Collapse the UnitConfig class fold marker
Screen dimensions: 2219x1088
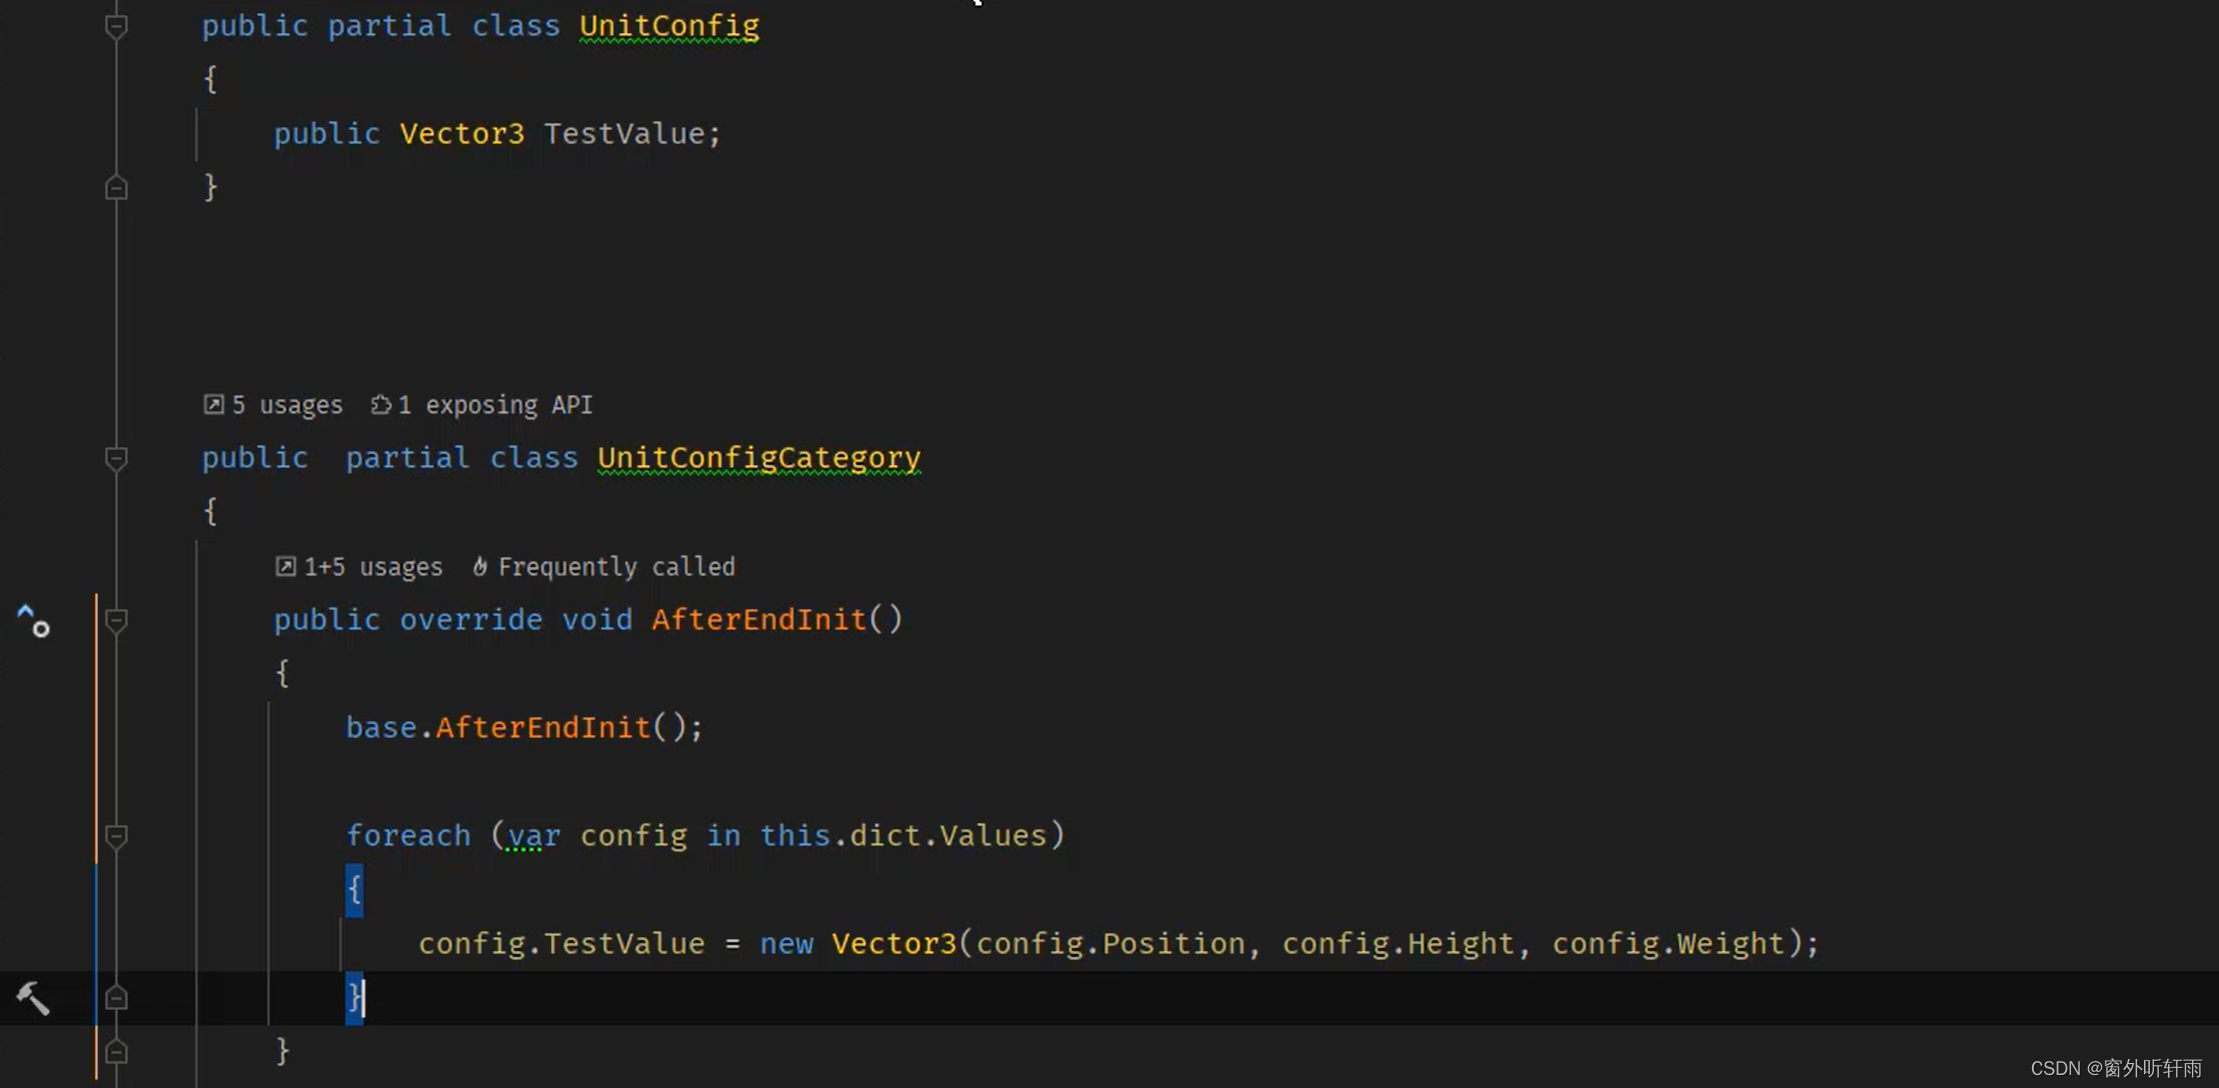point(116,26)
